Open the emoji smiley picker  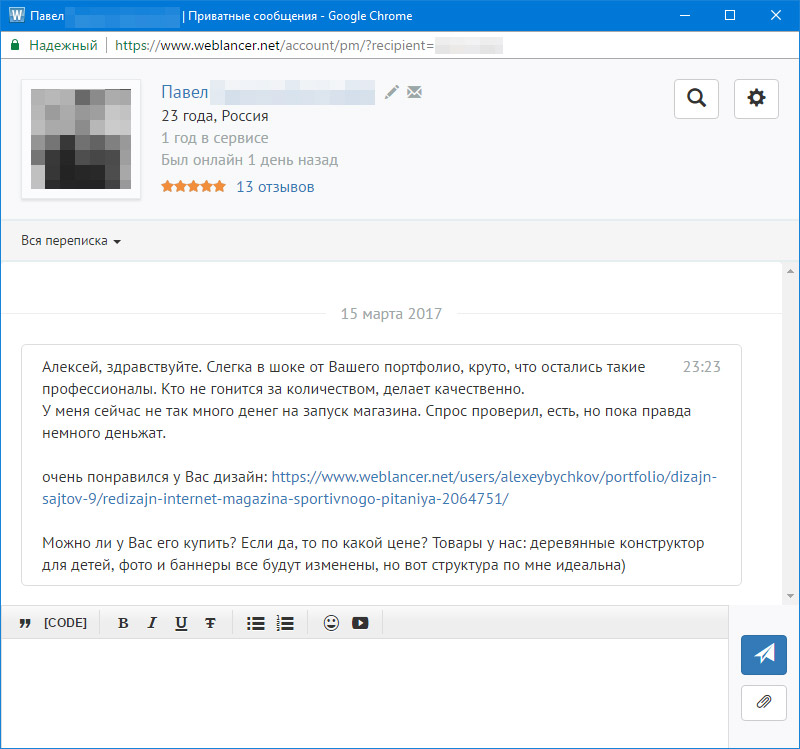[x=331, y=623]
